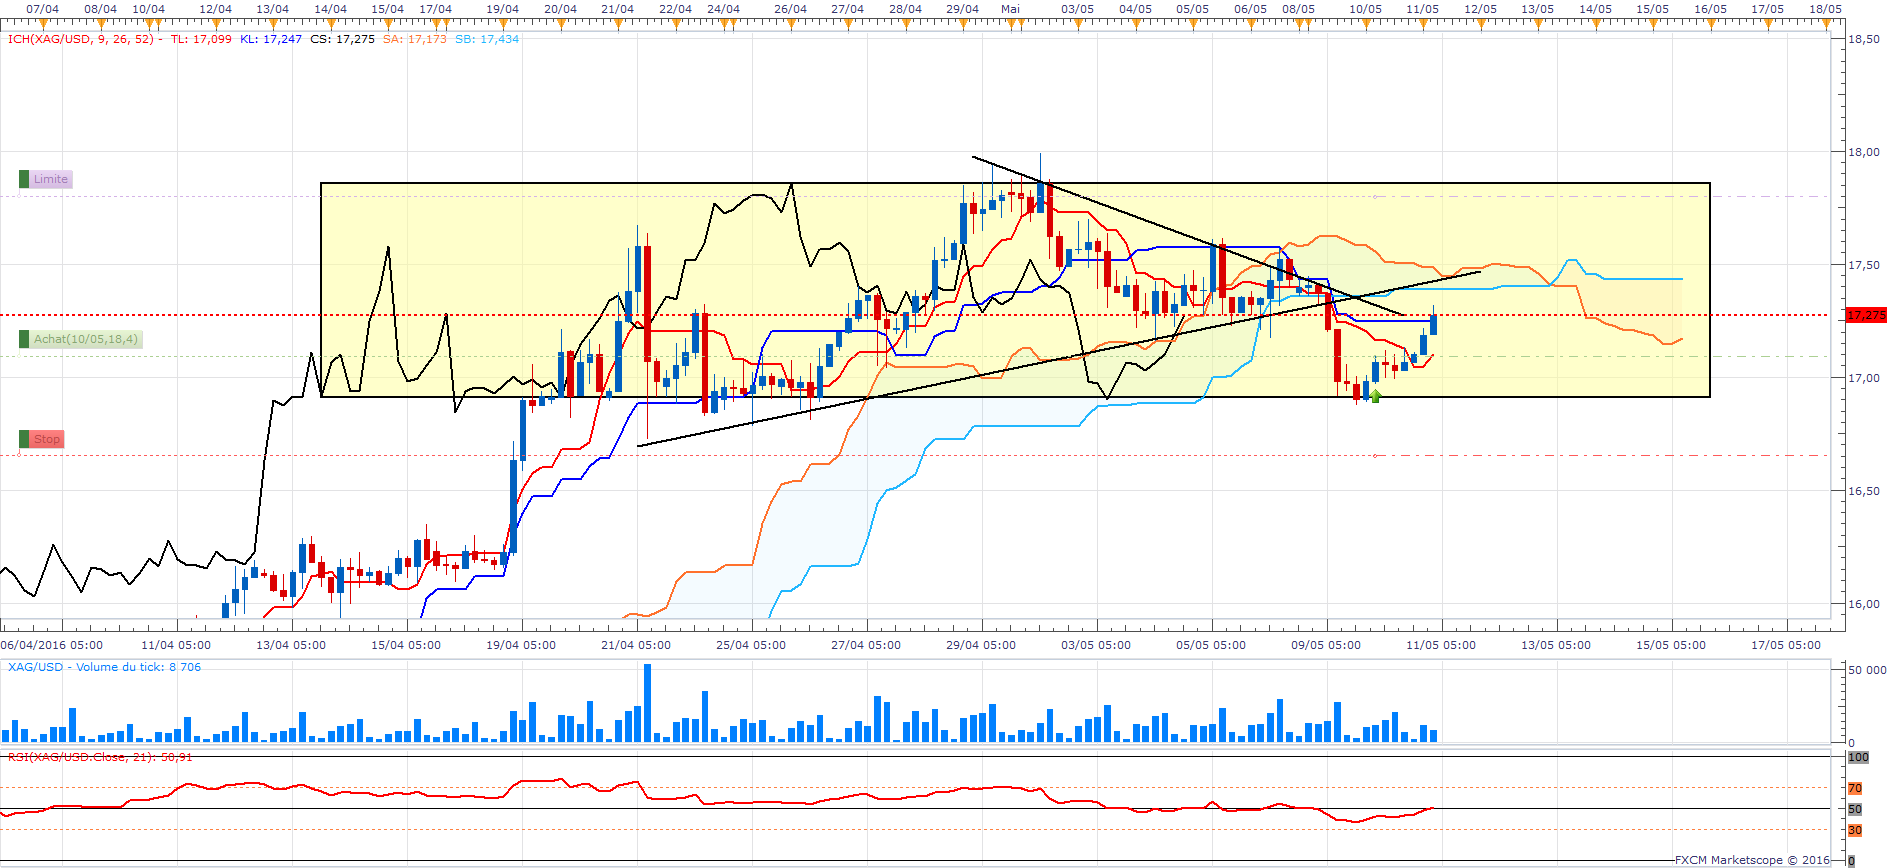The width and height of the screenshot is (1903, 868).
Task: Select the red Stop order label
Action: [47, 439]
